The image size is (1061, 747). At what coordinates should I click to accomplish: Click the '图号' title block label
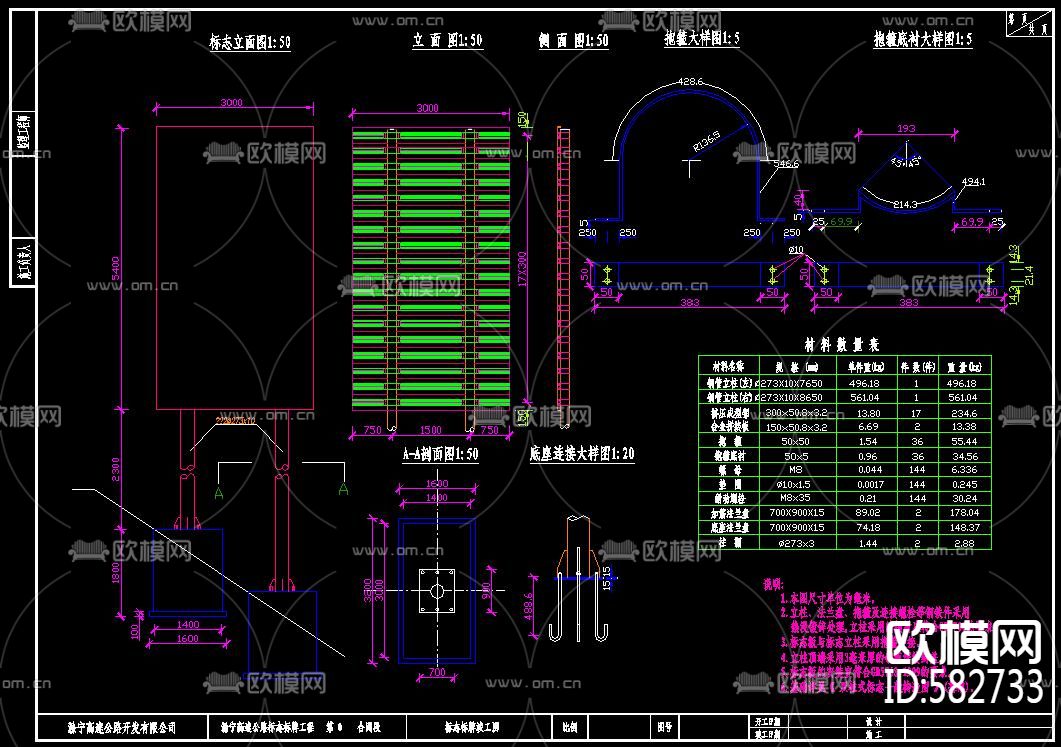(664, 727)
